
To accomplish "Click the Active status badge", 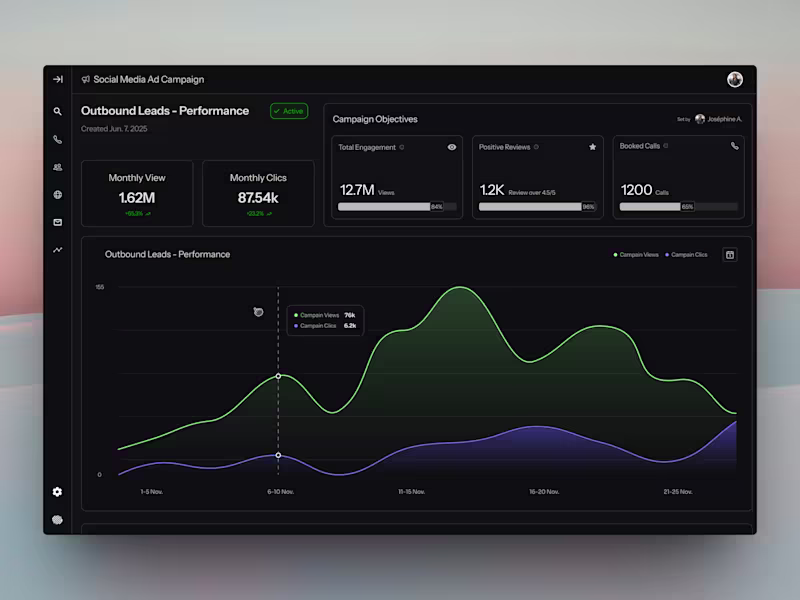I will coord(288,111).
